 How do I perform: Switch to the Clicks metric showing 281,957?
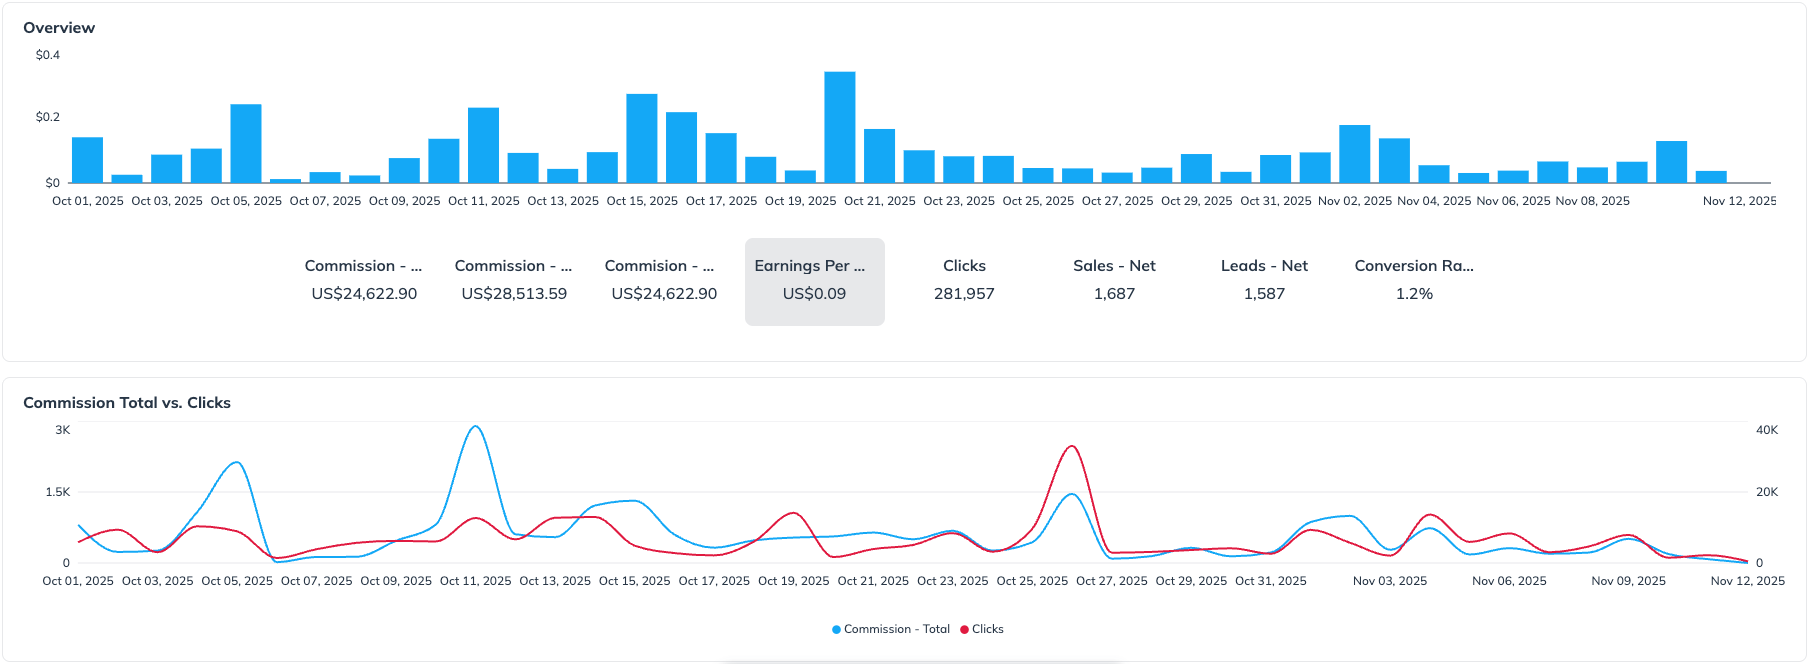click(x=964, y=281)
